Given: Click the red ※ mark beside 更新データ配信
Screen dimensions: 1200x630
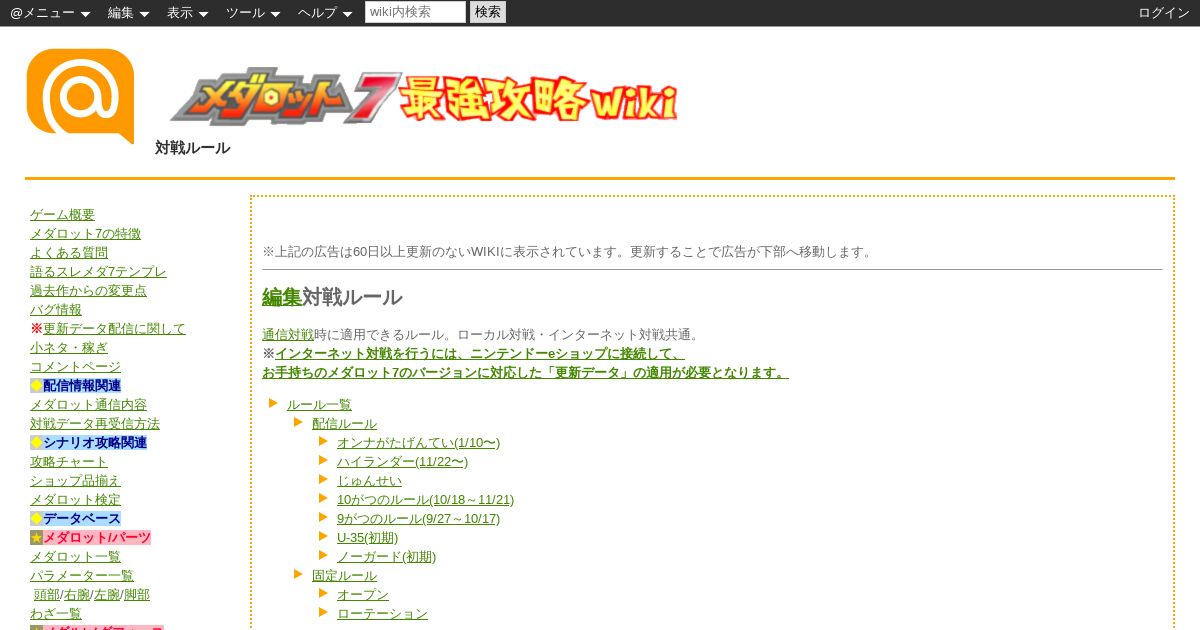Looking at the screenshot, I should (36, 329).
